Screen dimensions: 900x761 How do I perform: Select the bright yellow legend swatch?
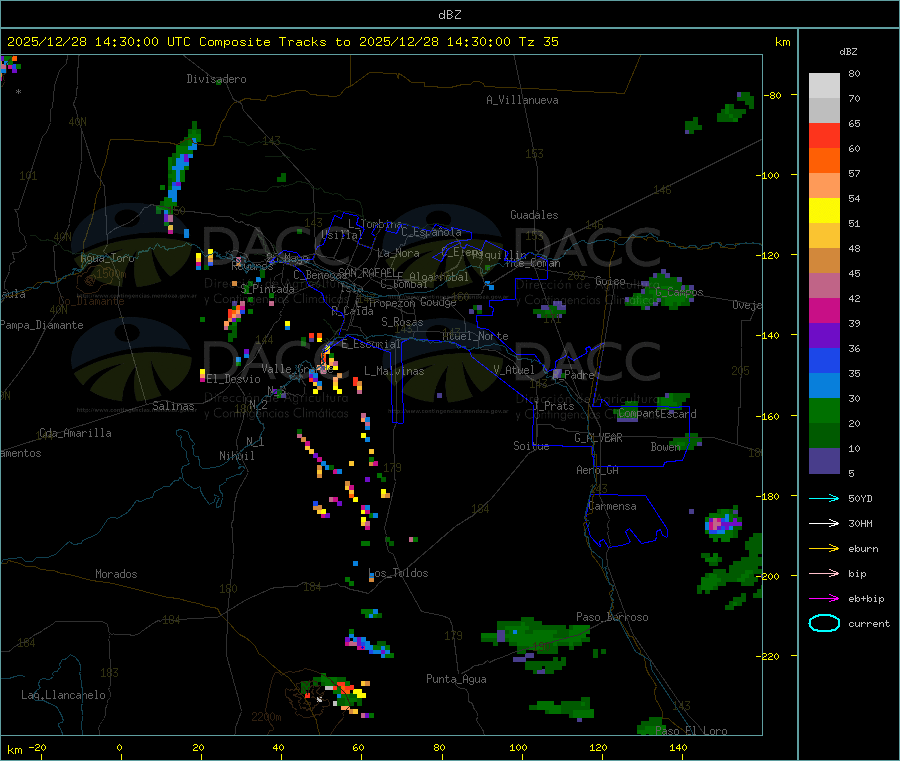click(824, 211)
